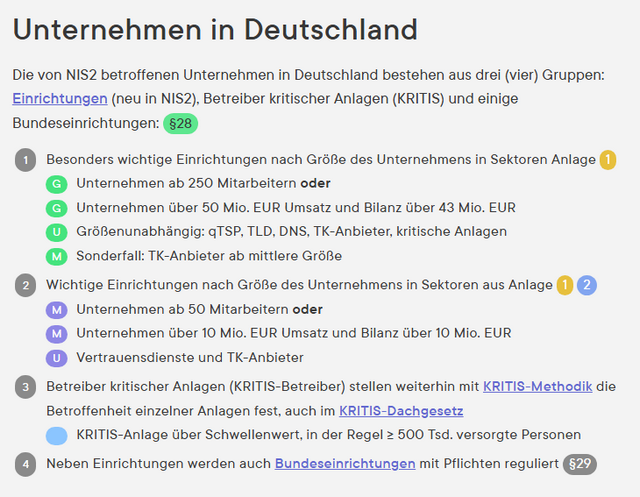Image resolution: width=640 pixels, height=497 pixels.
Task: Click text 'Unternehmen über 10 Mio. EUR Umsatz'
Action: [202, 333]
